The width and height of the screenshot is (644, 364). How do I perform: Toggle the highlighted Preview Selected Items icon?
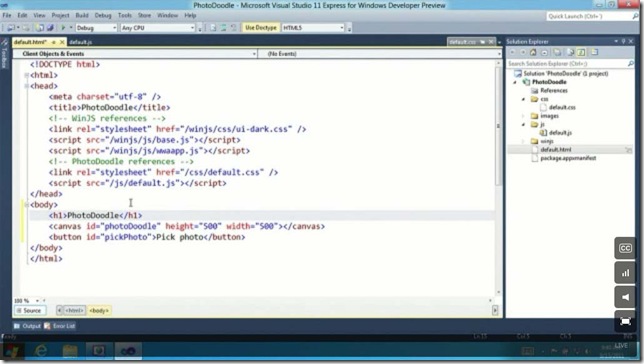point(581,53)
